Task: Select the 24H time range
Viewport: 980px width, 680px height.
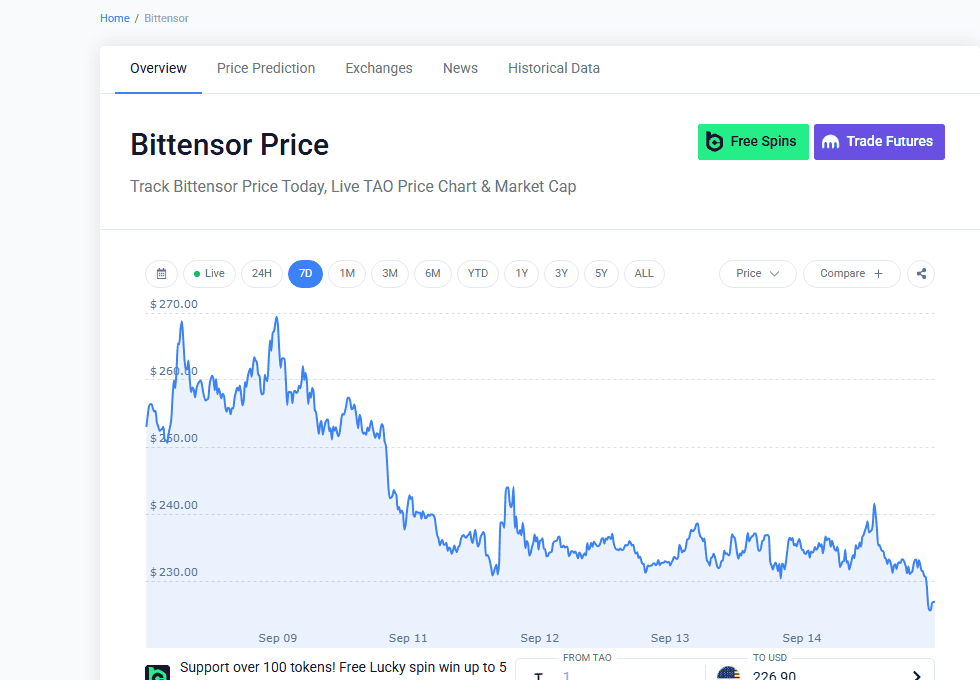Action: coord(262,274)
